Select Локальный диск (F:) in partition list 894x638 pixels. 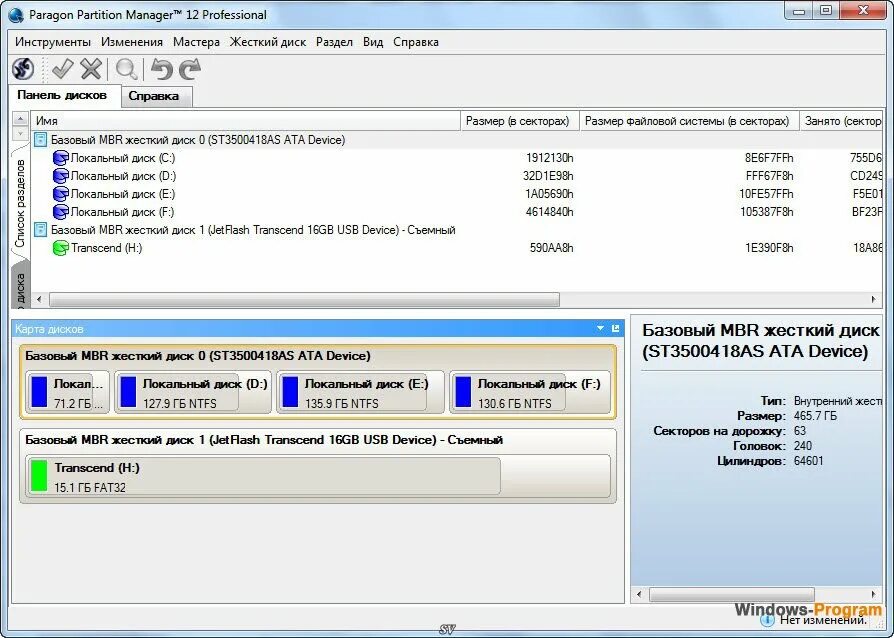pyautogui.click(x=122, y=212)
